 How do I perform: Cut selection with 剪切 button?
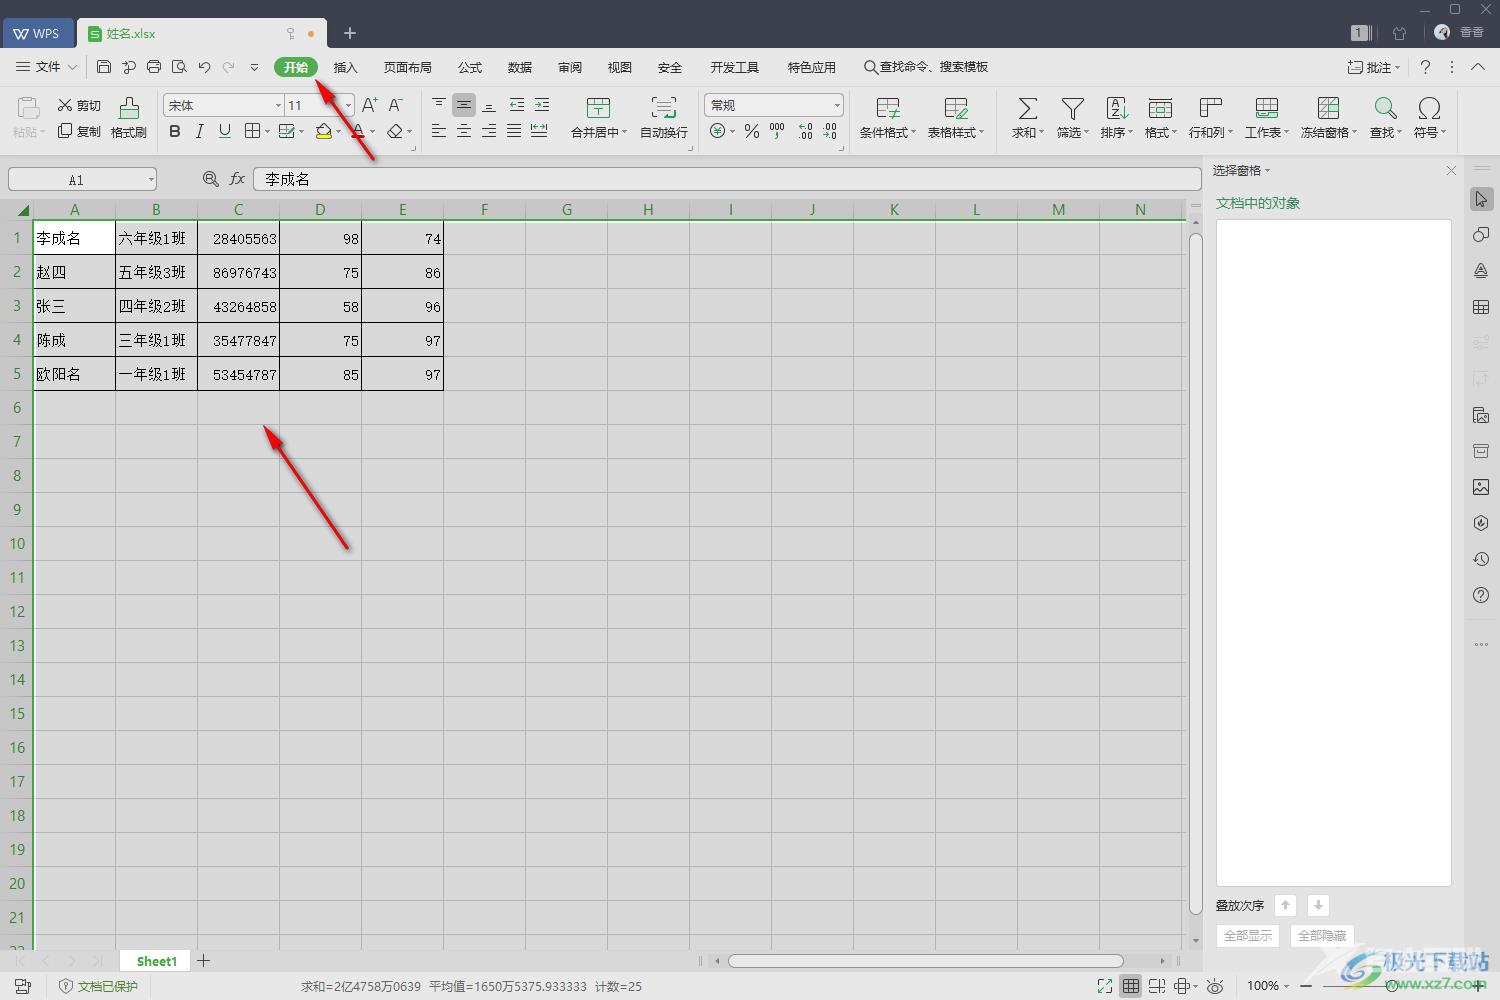[x=79, y=105]
